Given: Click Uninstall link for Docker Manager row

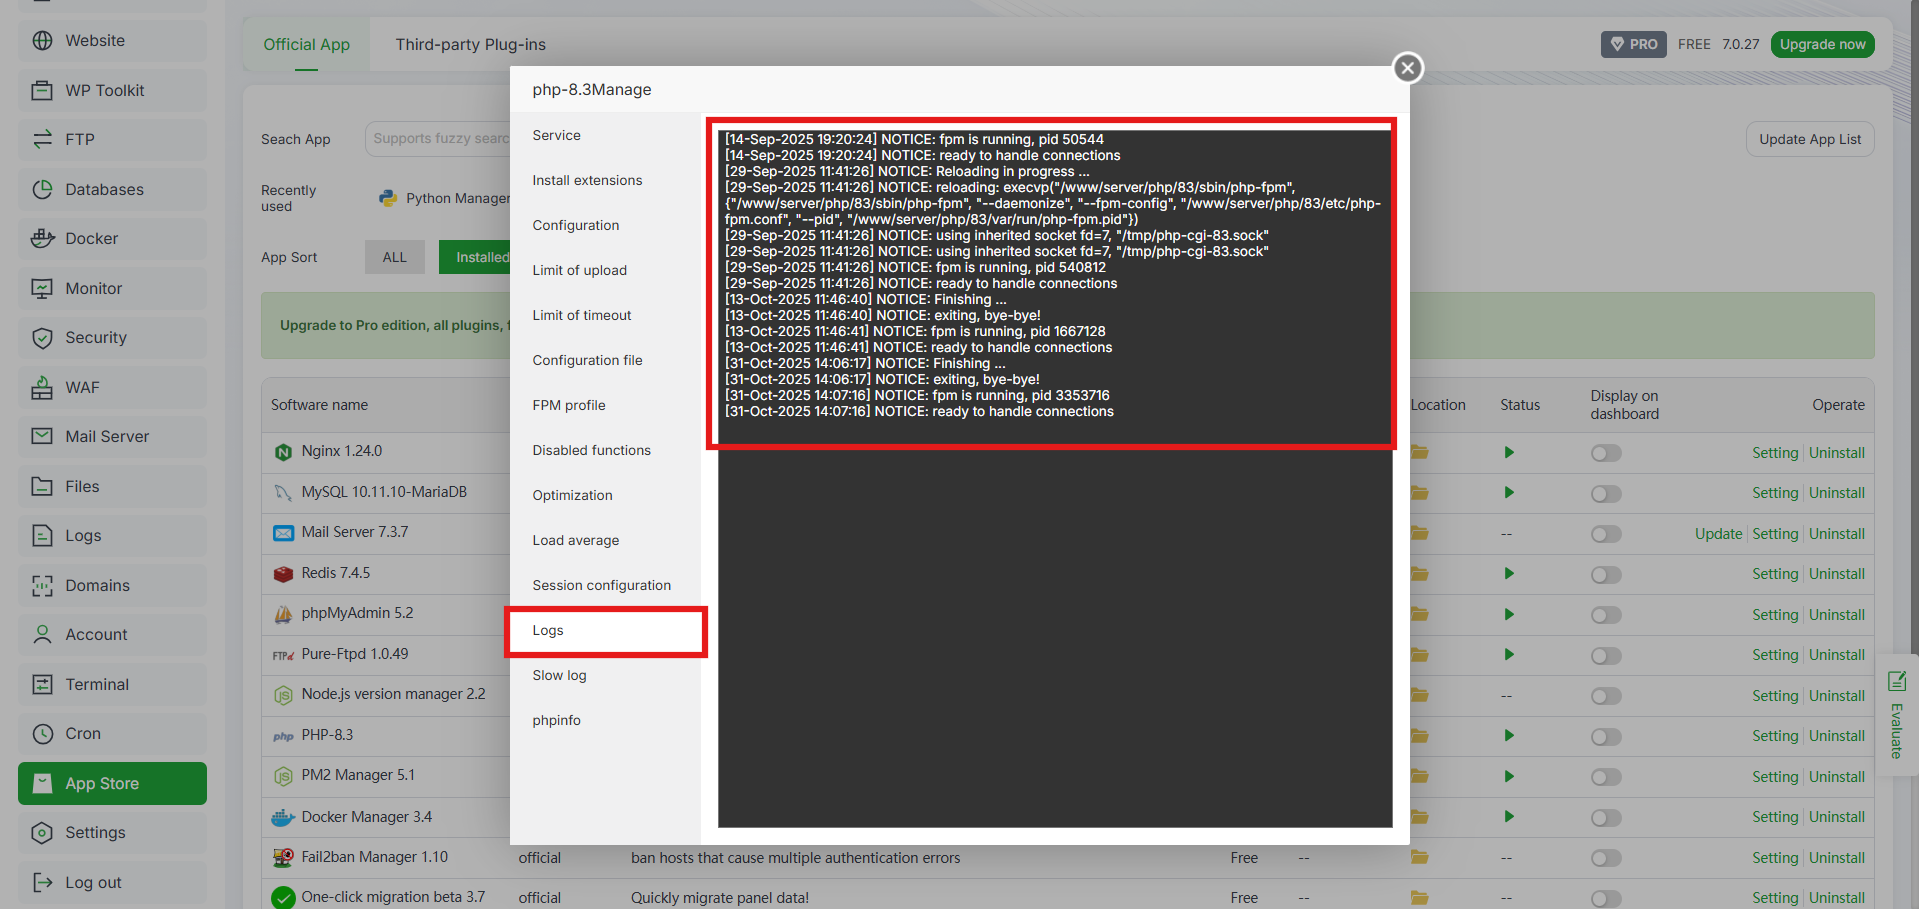Looking at the screenshot, I should coord(1837,817).
